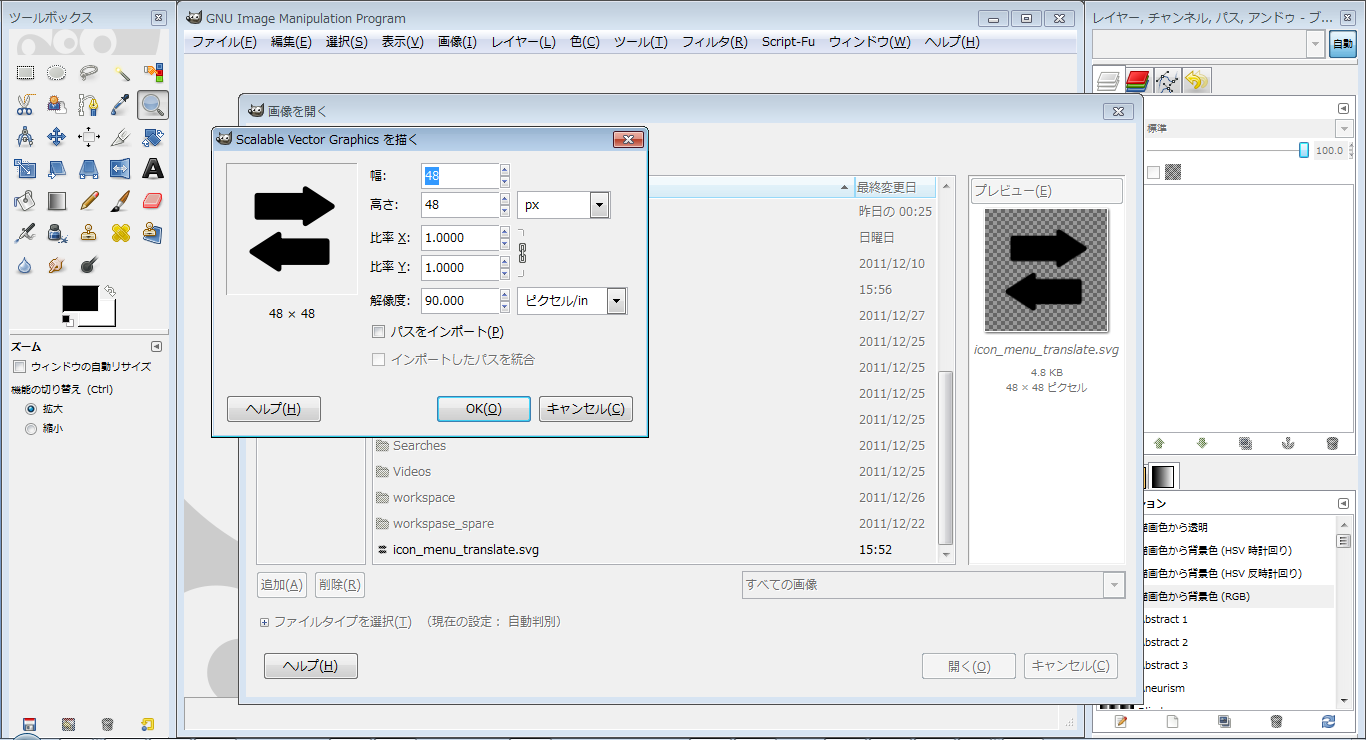The width and height of the screenshot is (1366, 740).
Task: Select the Smudge tool
Action: 56,265
